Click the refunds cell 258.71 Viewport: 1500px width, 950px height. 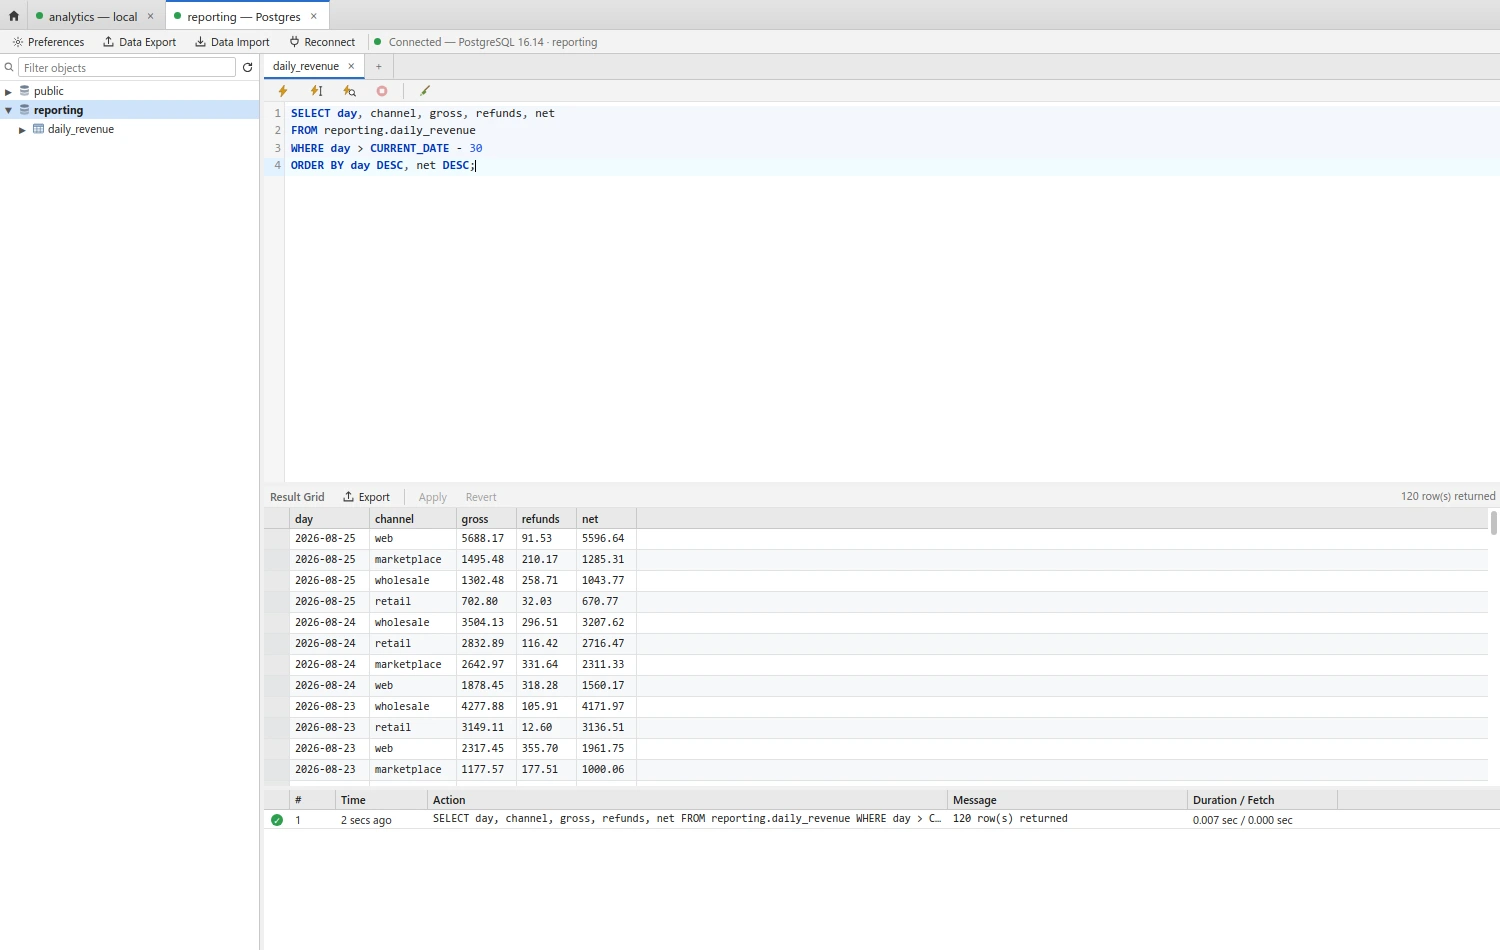[546, 581]
